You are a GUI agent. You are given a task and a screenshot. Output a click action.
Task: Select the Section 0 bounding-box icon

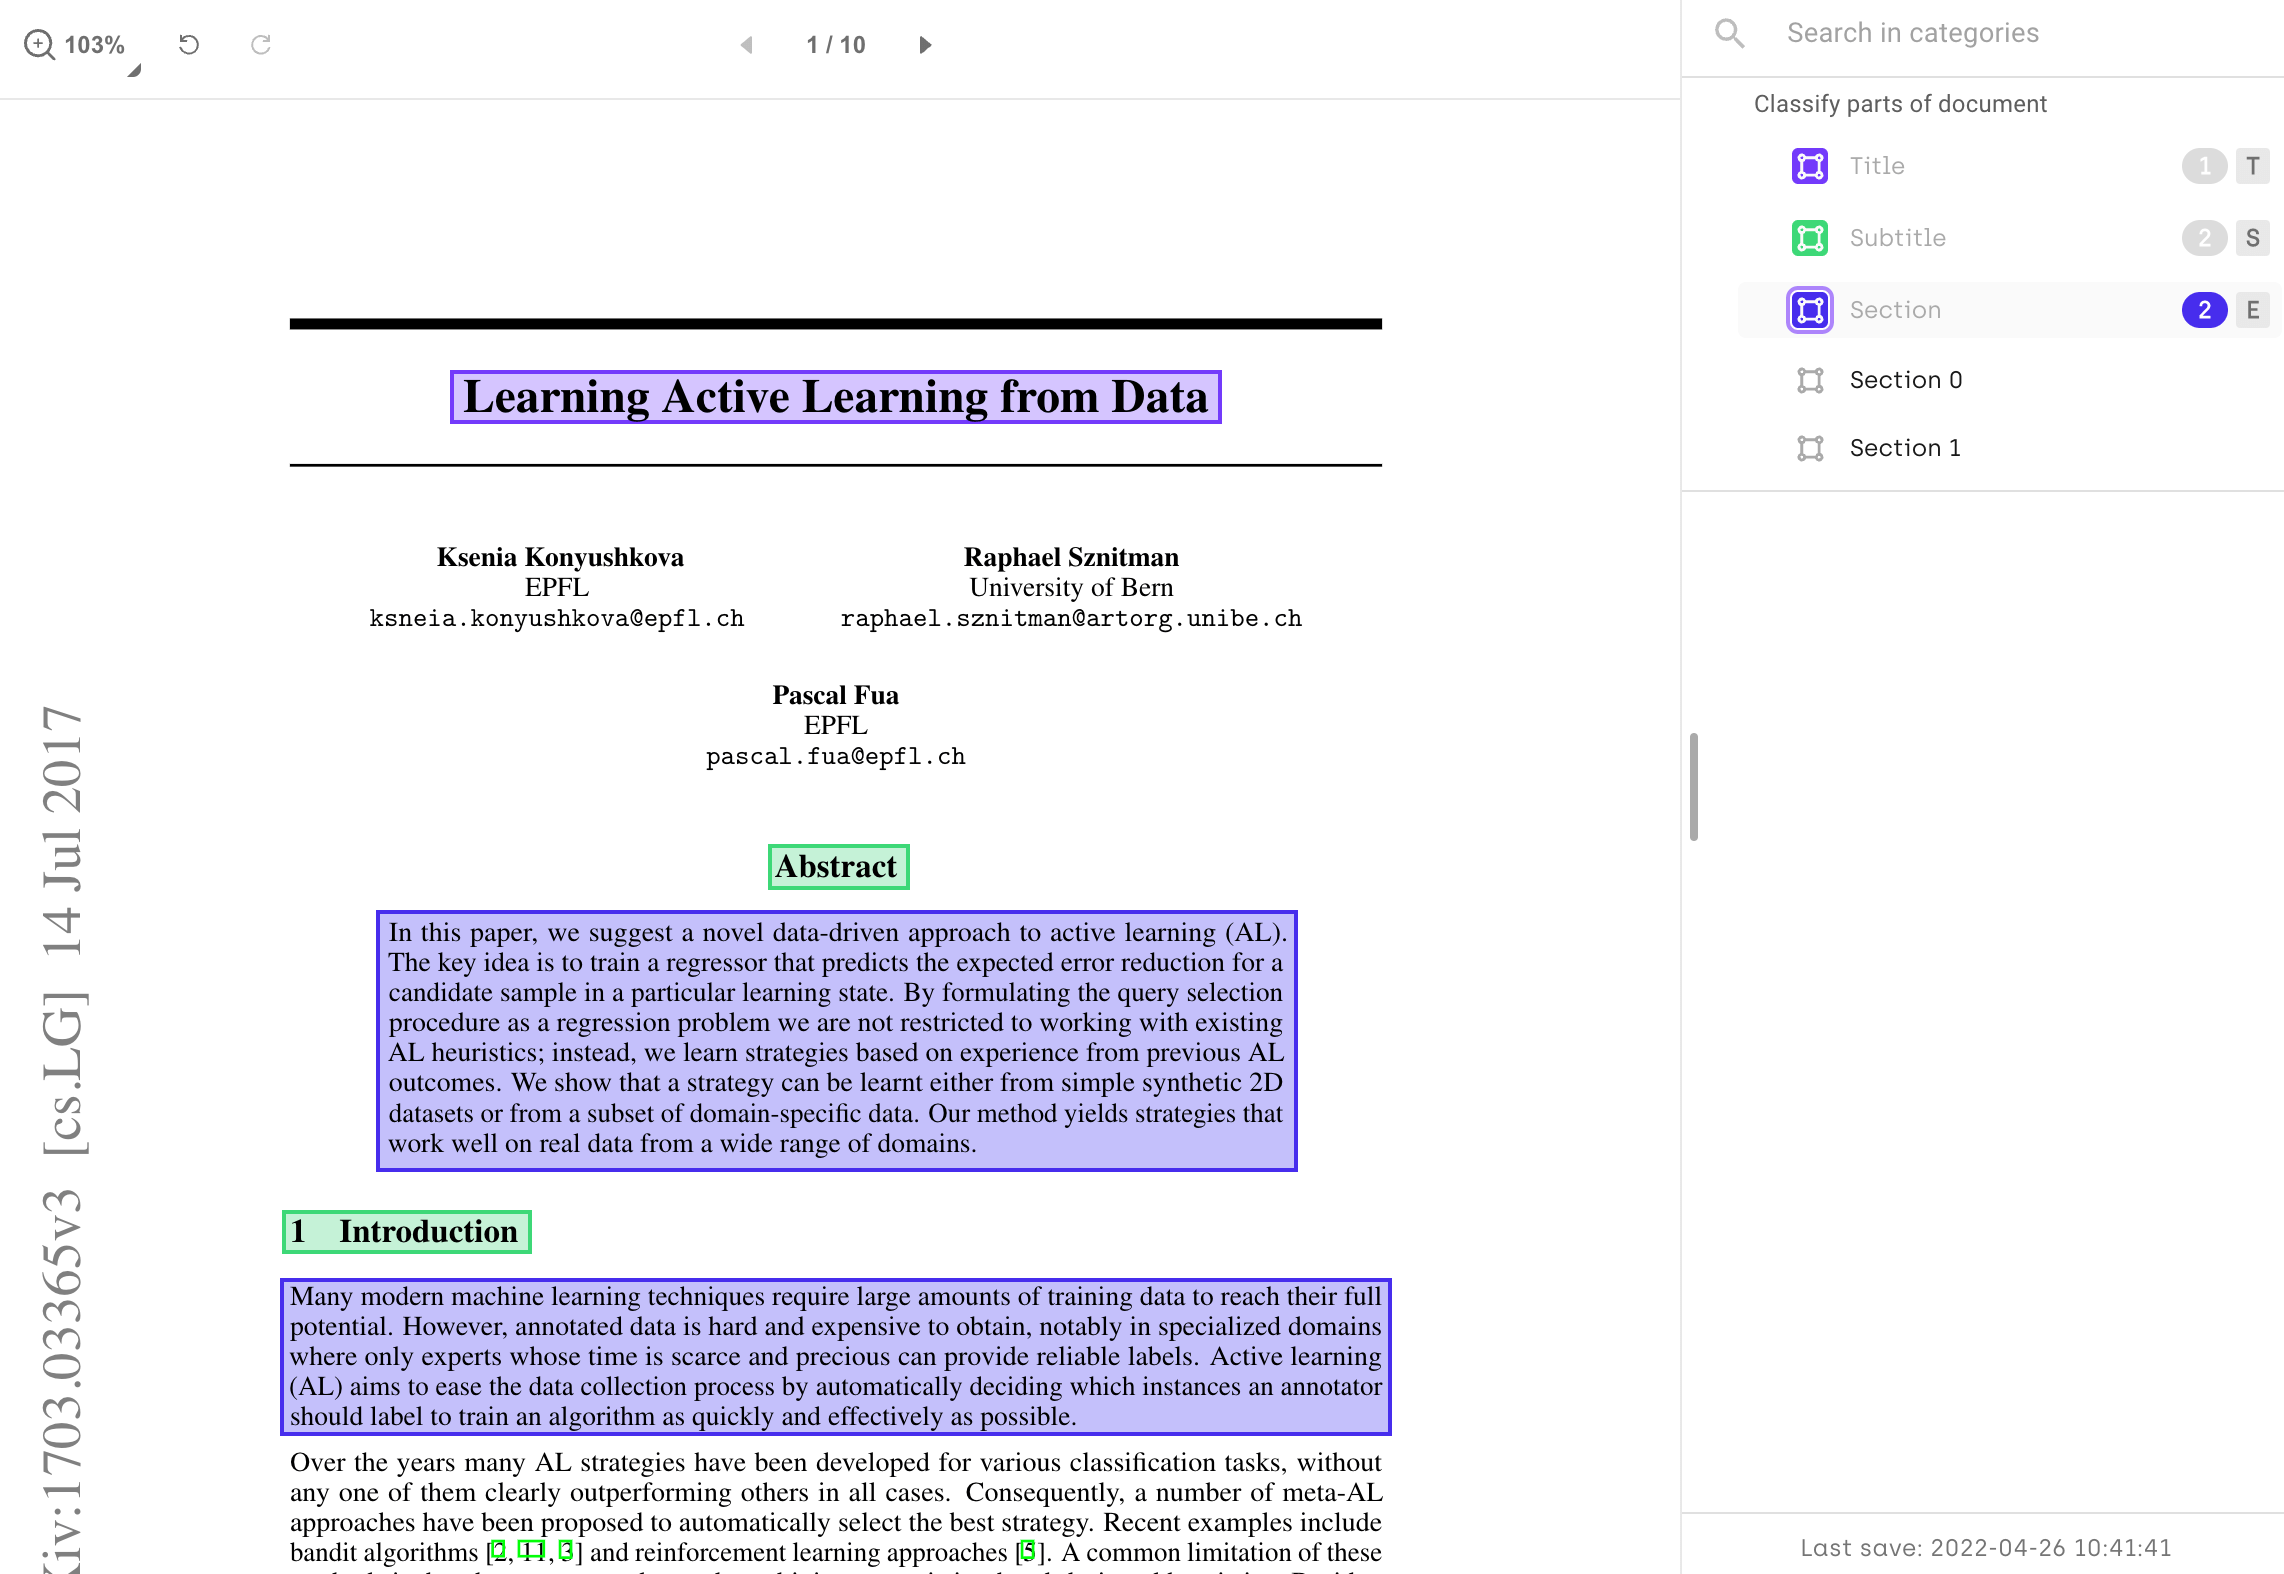[x=1809, y=380]
